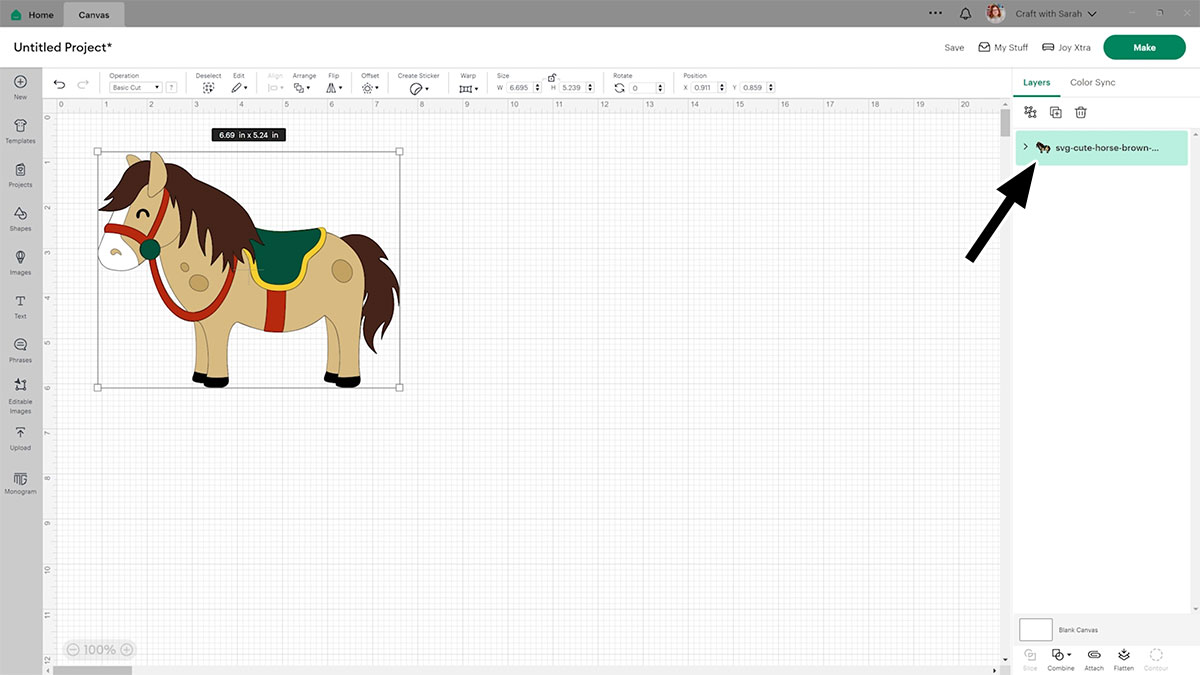The height and width of the screenshot is (675, 1200).
Task: Zoom in with the plus button
Action: pos(126,650)
